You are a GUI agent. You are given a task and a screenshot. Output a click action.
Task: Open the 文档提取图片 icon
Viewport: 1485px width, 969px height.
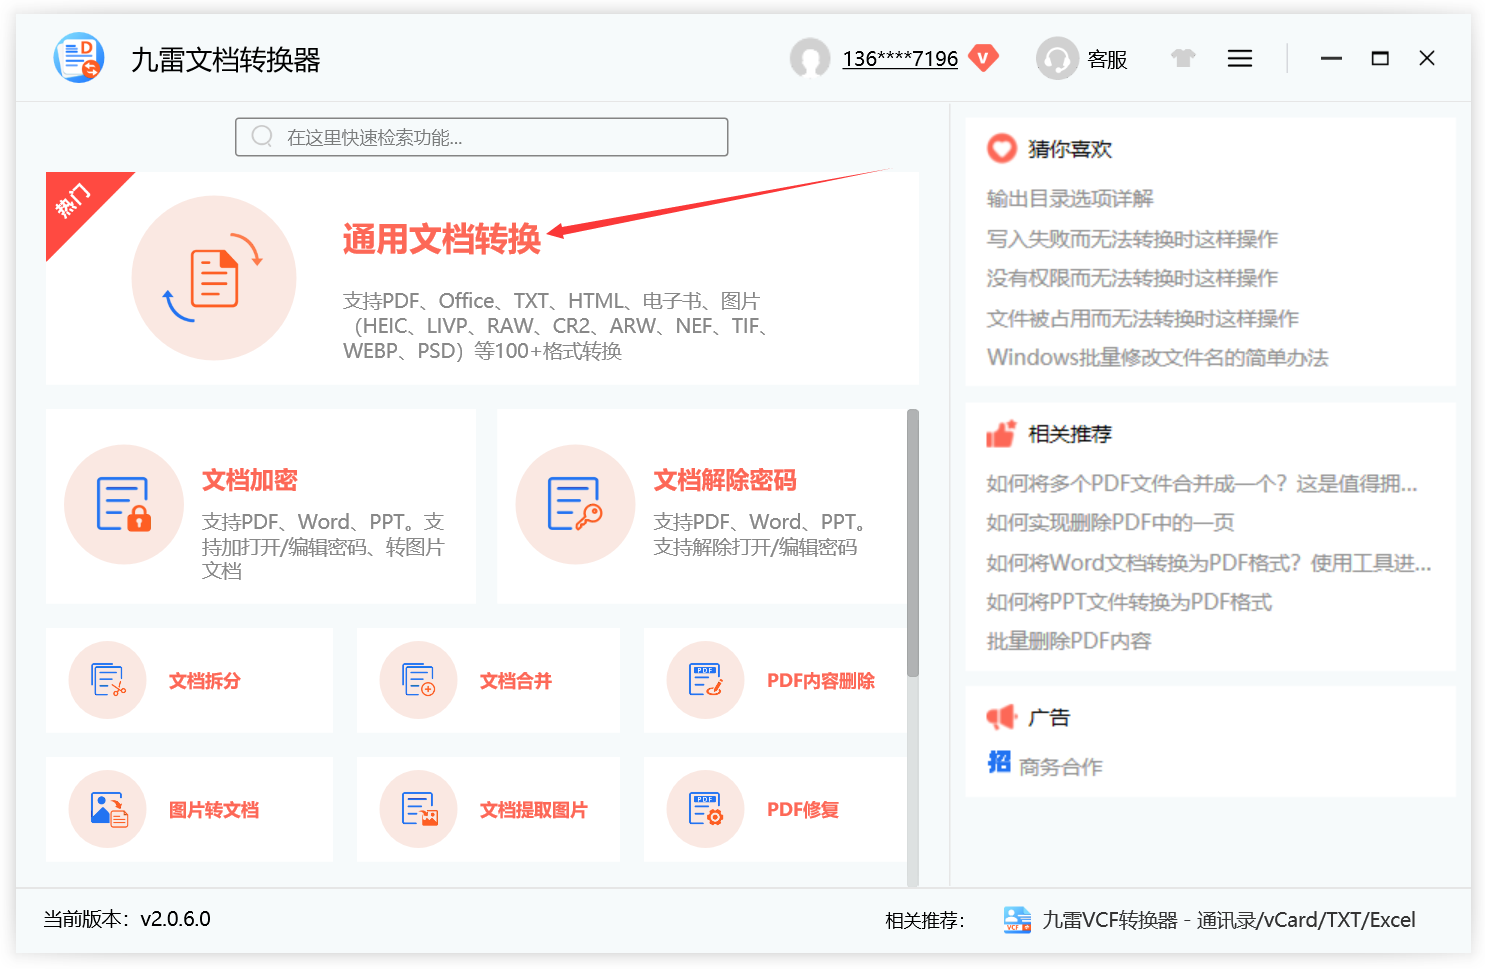point(418,809)
